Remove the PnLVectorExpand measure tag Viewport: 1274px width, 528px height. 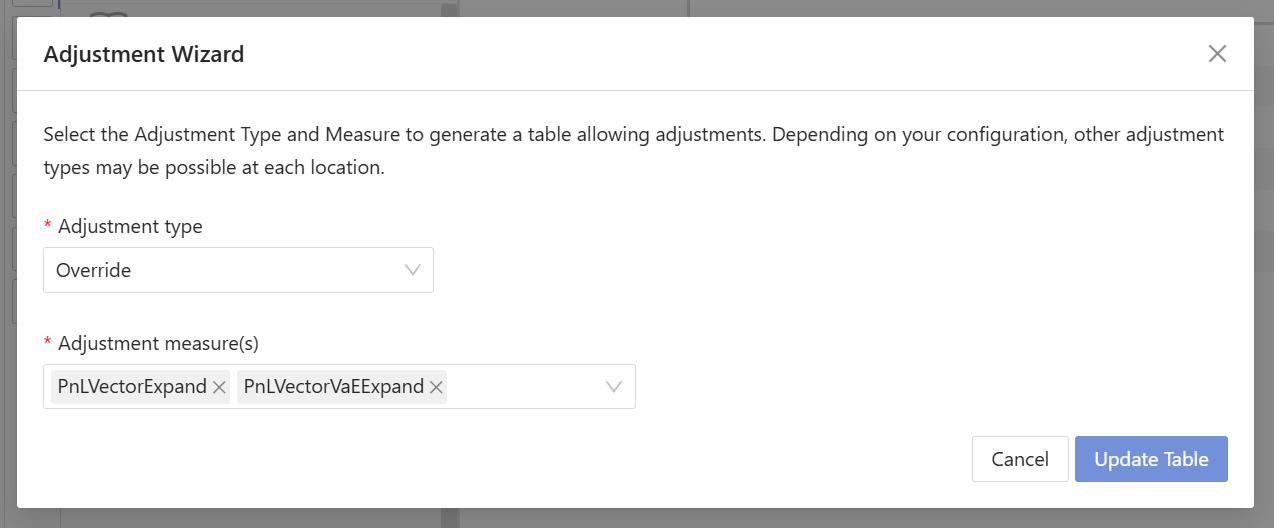pos(219,387)
